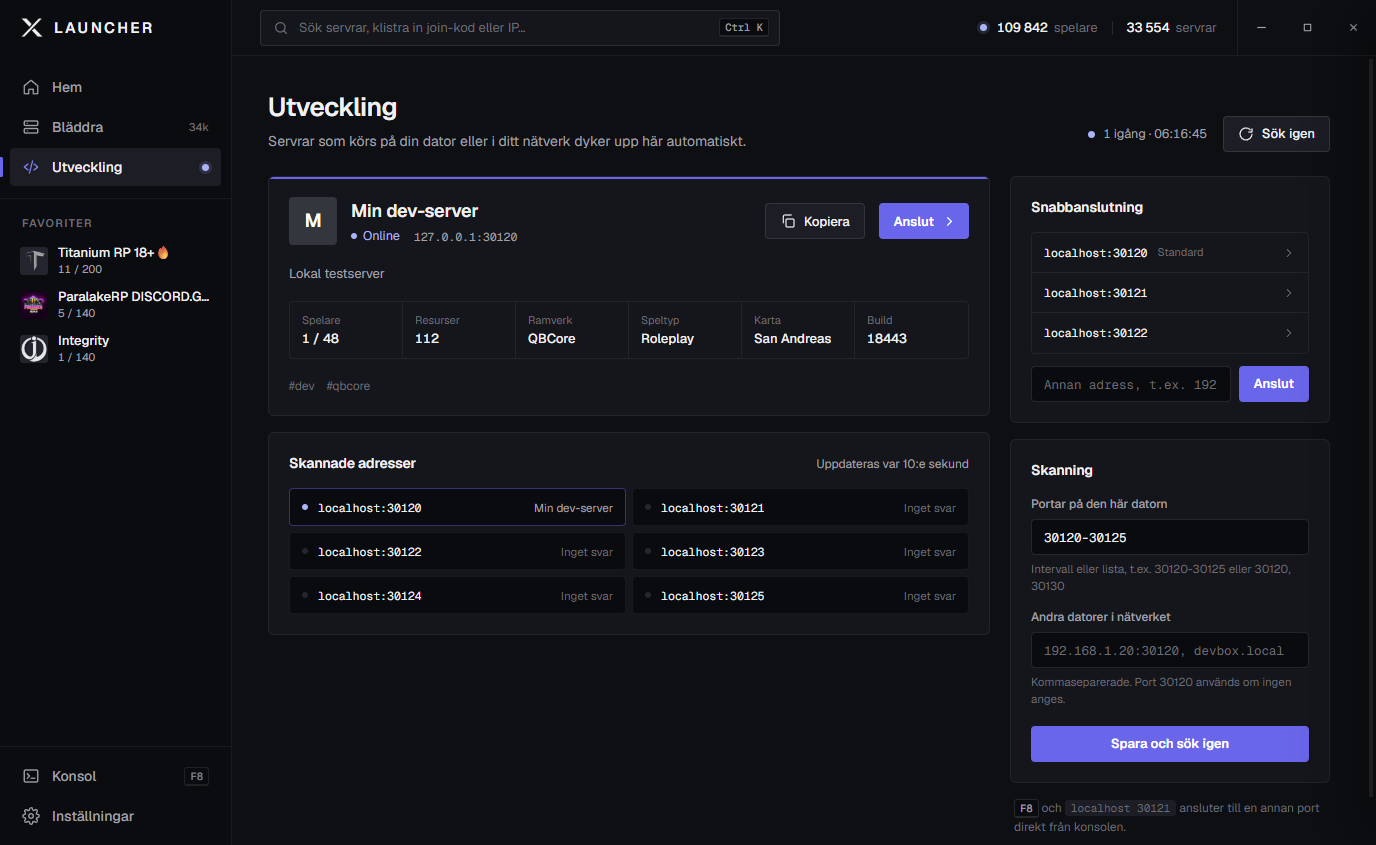Viewport: 1376px width, 845px height.
Task: Open localhost:30120 quick connect chevron
Action: pos(1289,253)
